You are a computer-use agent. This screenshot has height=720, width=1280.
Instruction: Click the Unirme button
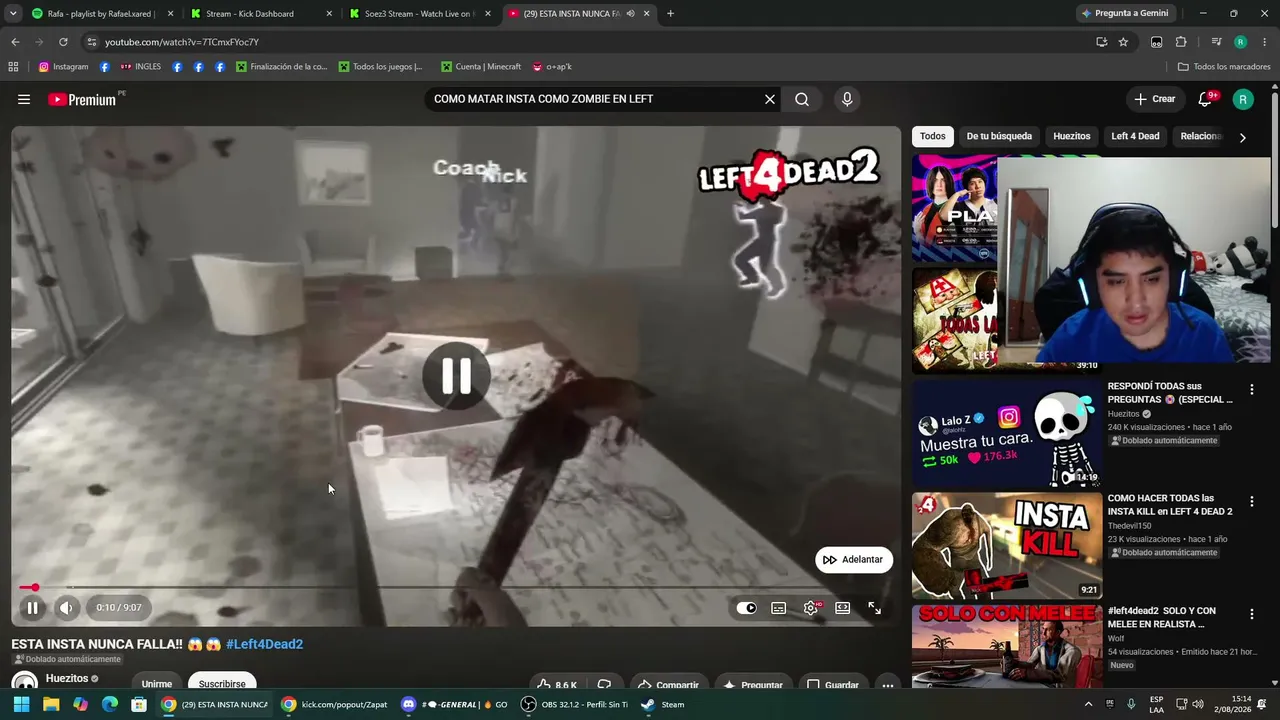point(157,684)
